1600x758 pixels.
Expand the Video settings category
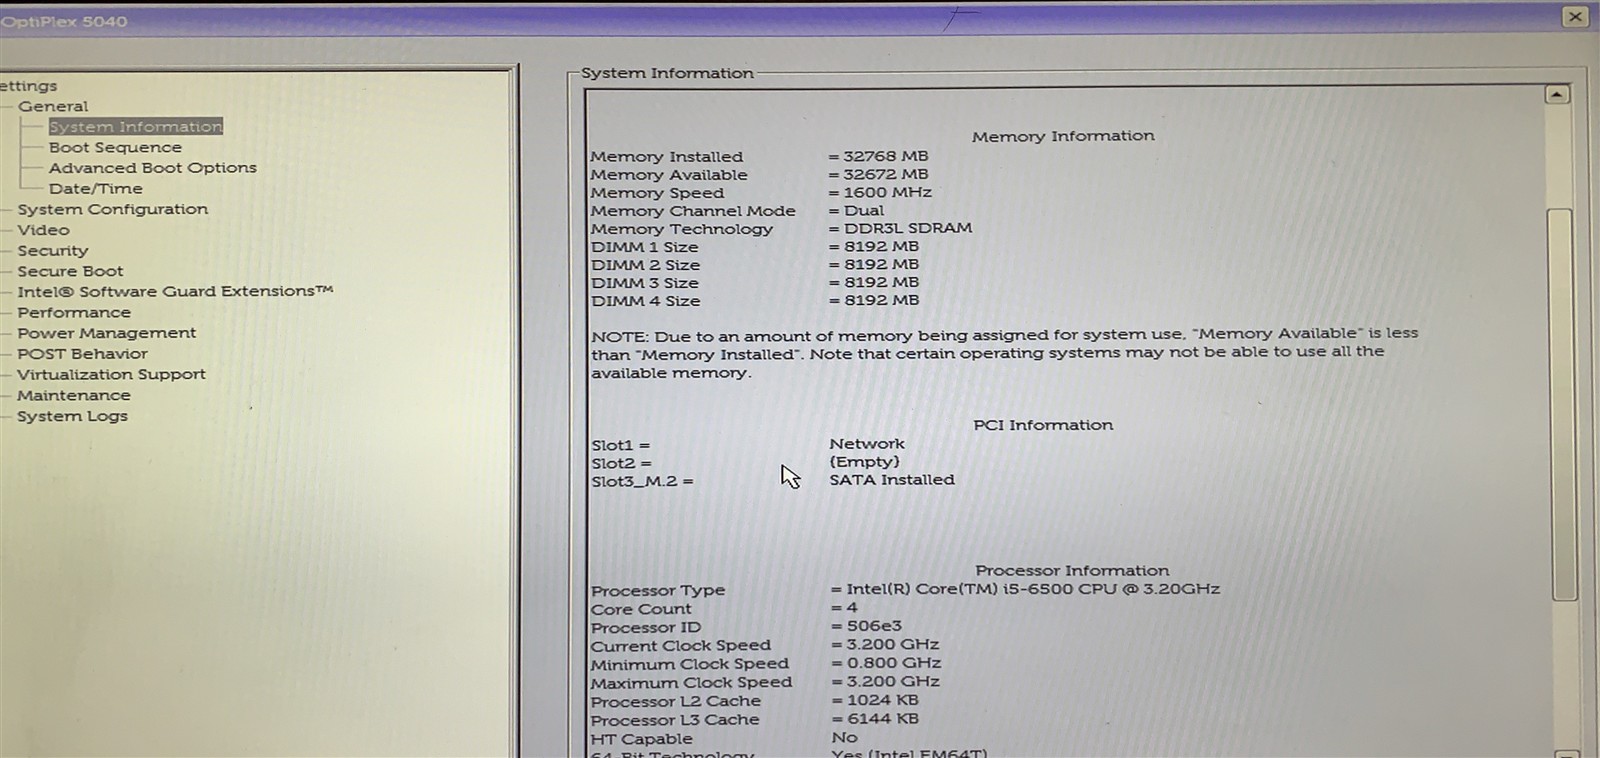point(43,230)
